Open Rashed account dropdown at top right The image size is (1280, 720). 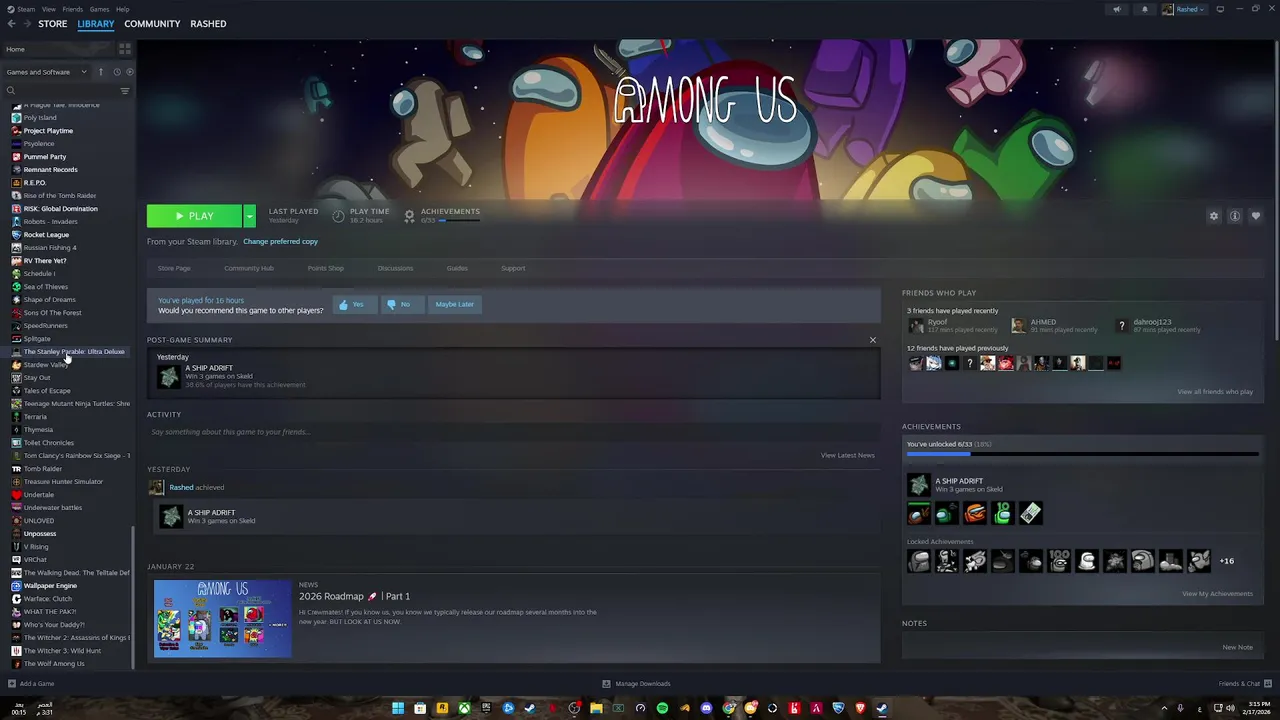pos(1183,9)
